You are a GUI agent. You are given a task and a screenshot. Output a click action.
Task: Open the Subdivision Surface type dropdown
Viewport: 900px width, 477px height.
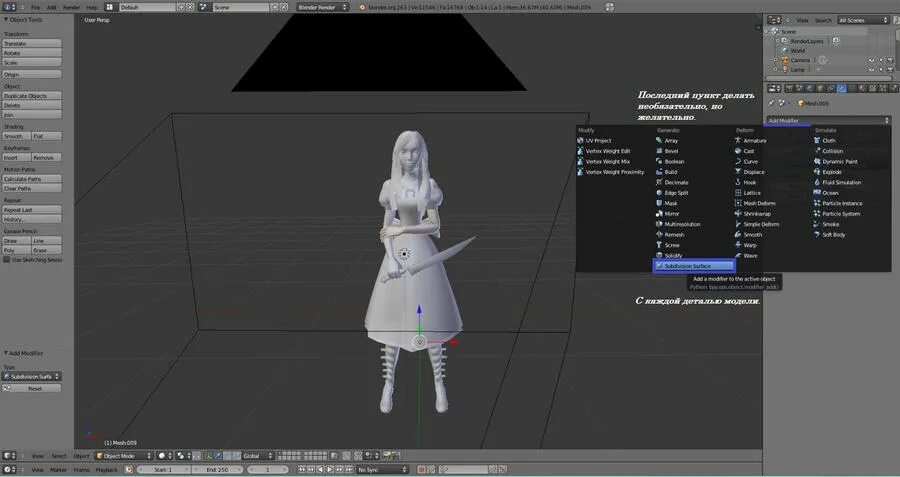coord(32,377)
